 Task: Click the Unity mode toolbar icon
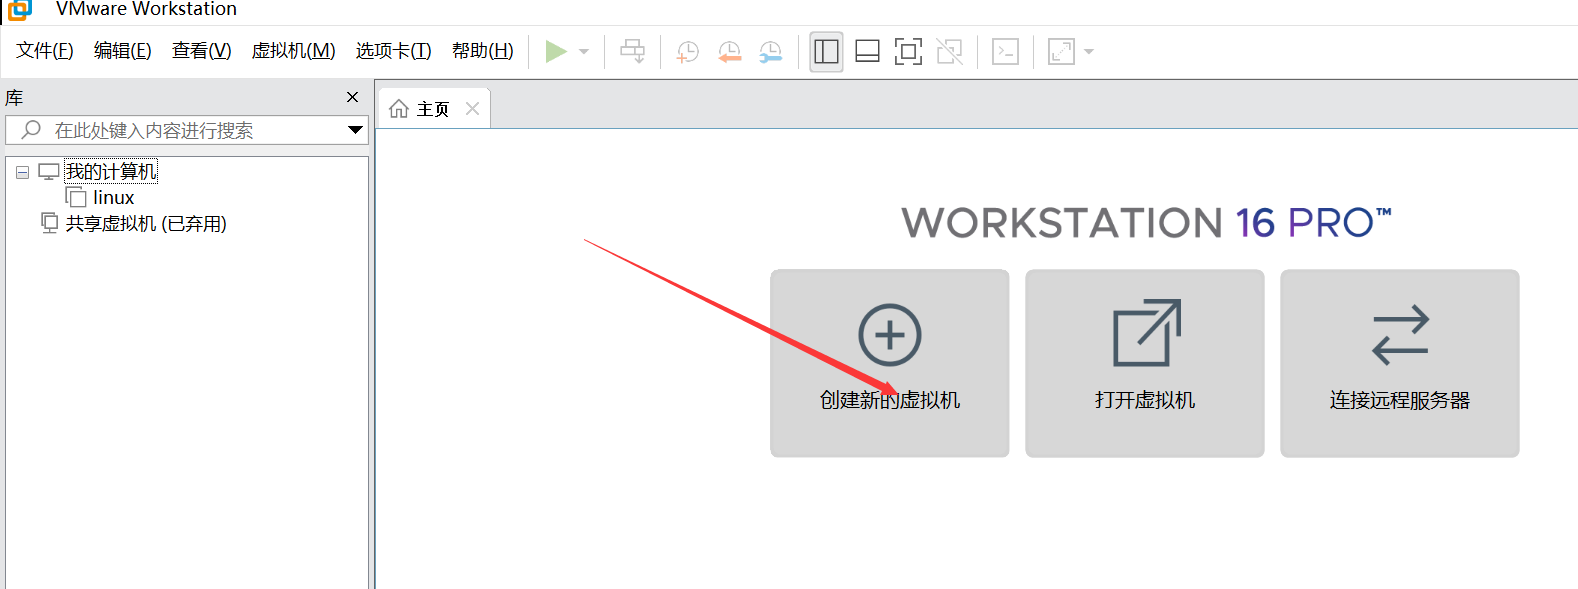coord(950,51)
